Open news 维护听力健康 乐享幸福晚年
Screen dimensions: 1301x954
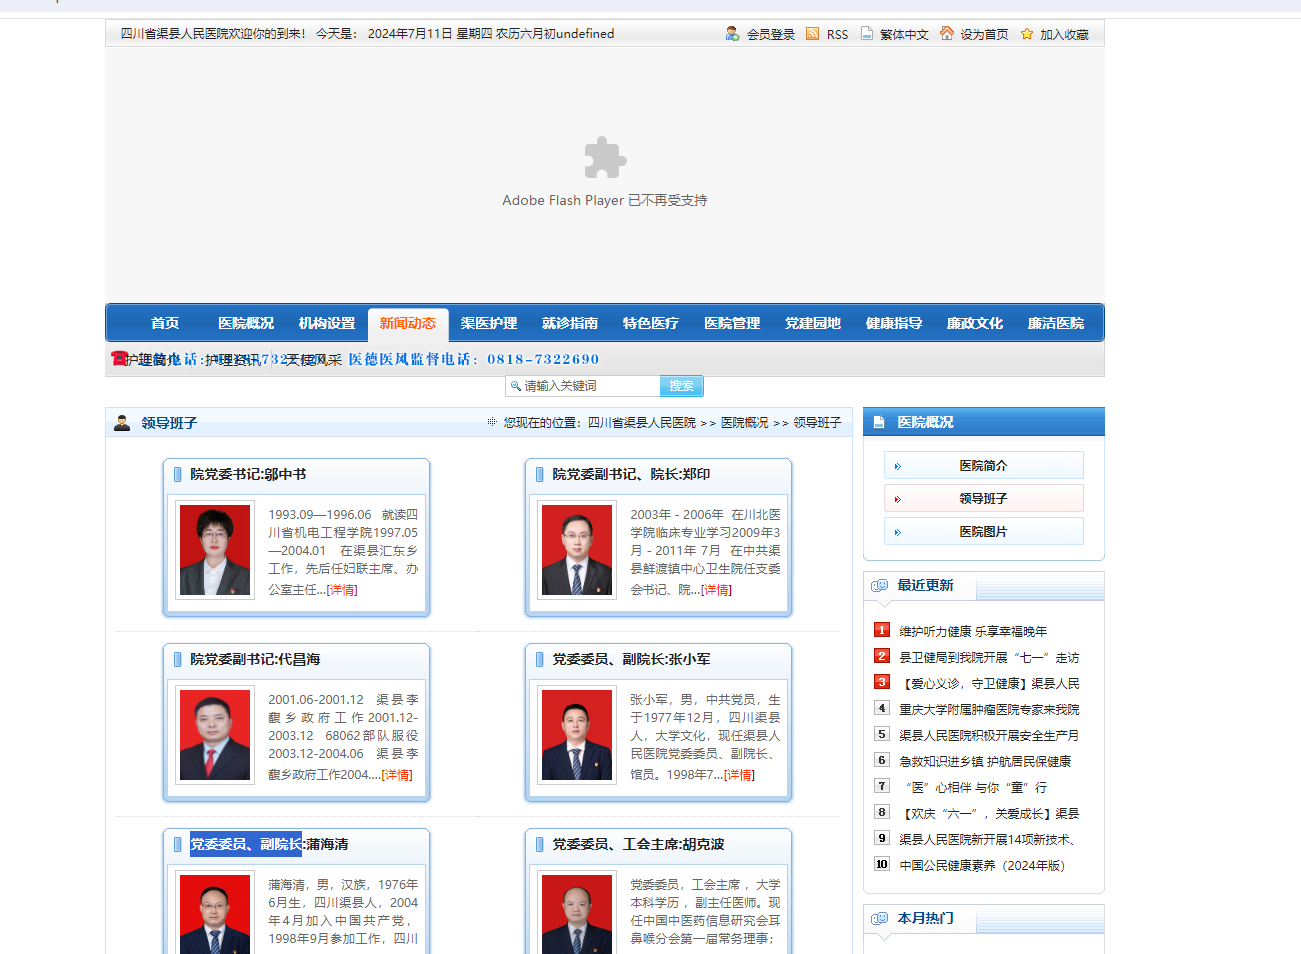click(x=973, y=632)
